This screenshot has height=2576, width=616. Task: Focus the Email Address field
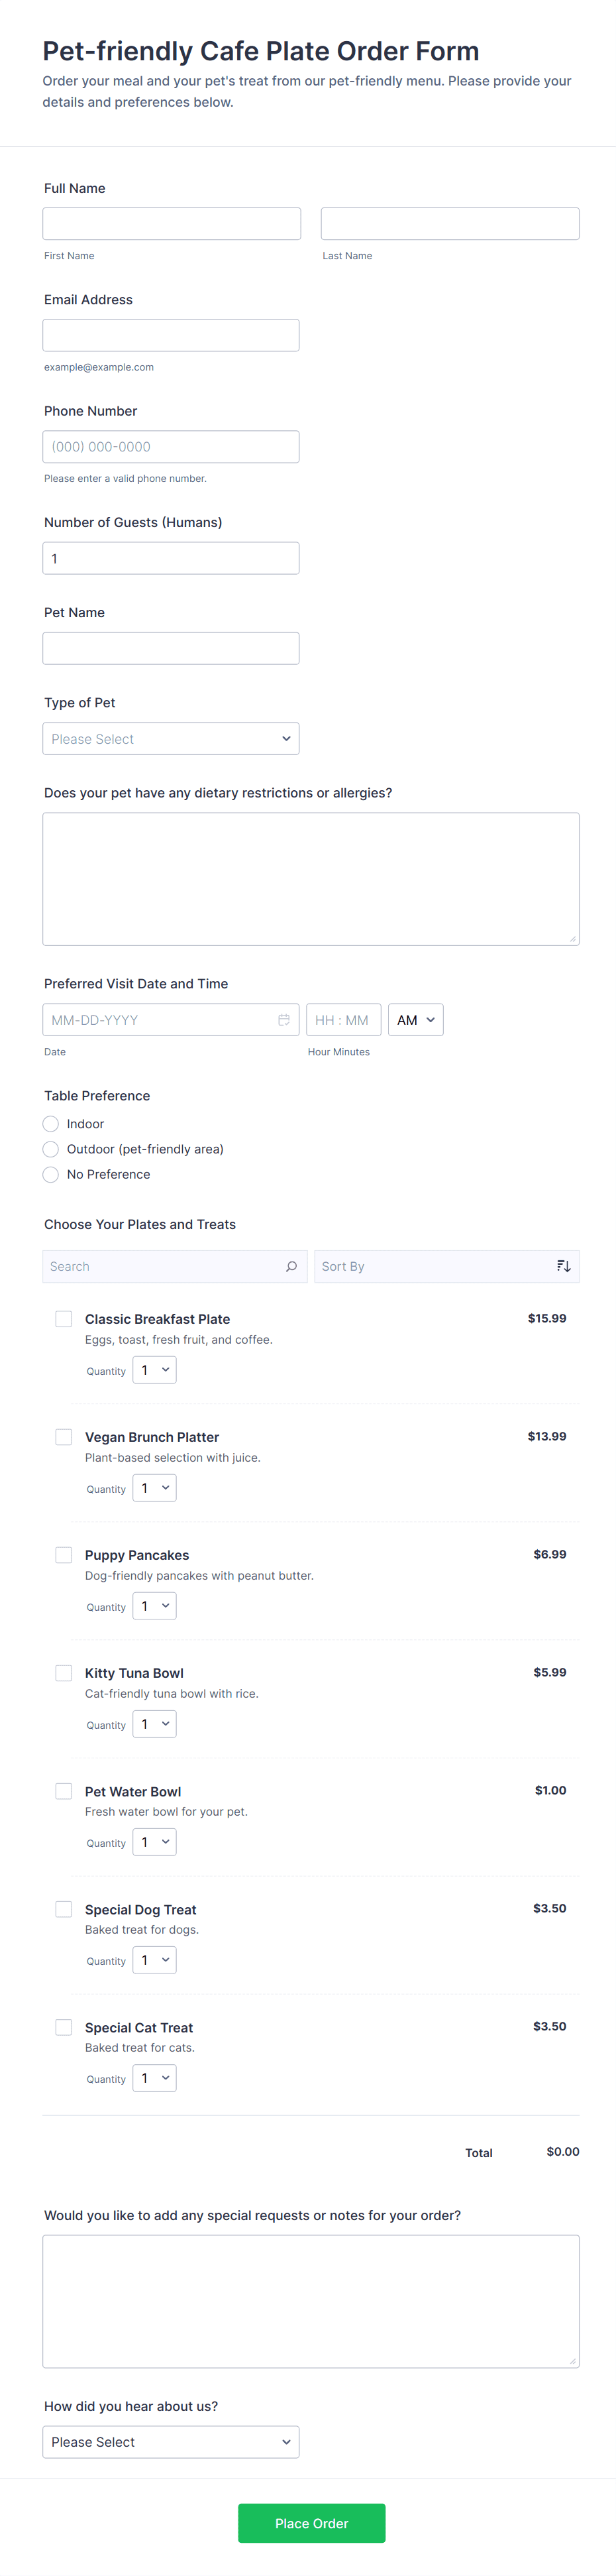[x=171, y=335]
